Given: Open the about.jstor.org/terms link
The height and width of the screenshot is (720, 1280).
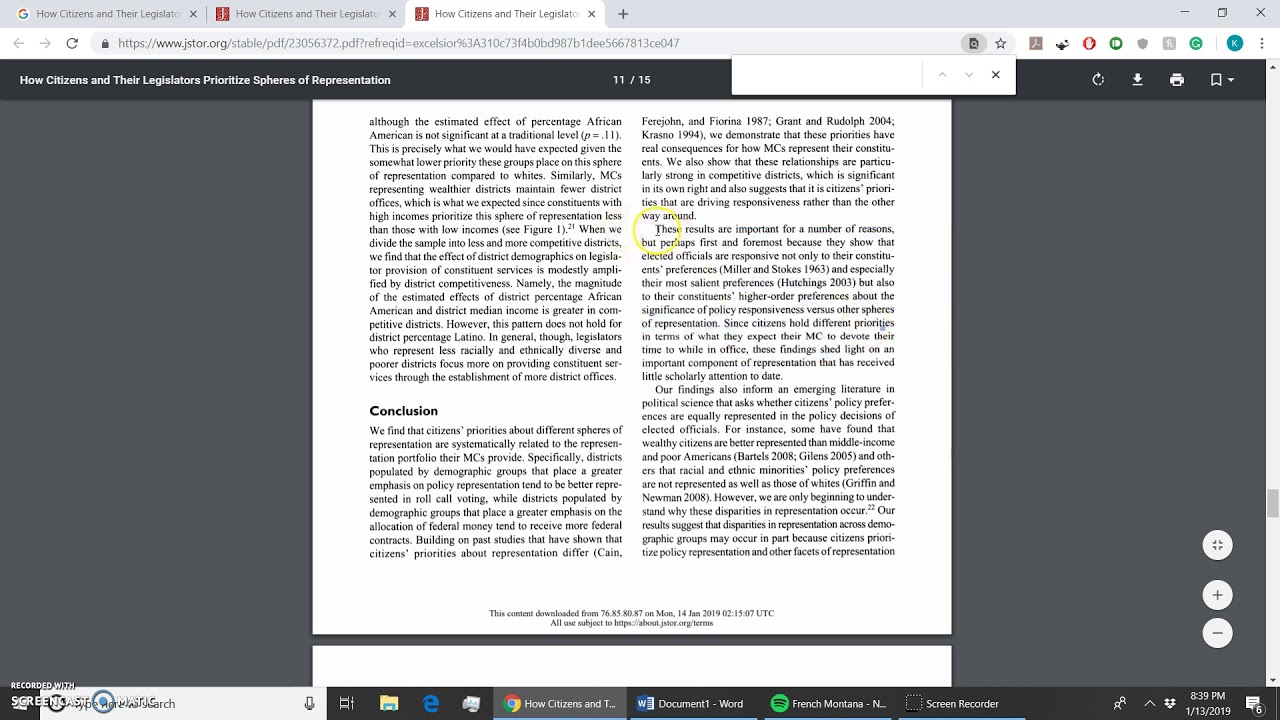Looking at the screenshot, I should (664, 623).
